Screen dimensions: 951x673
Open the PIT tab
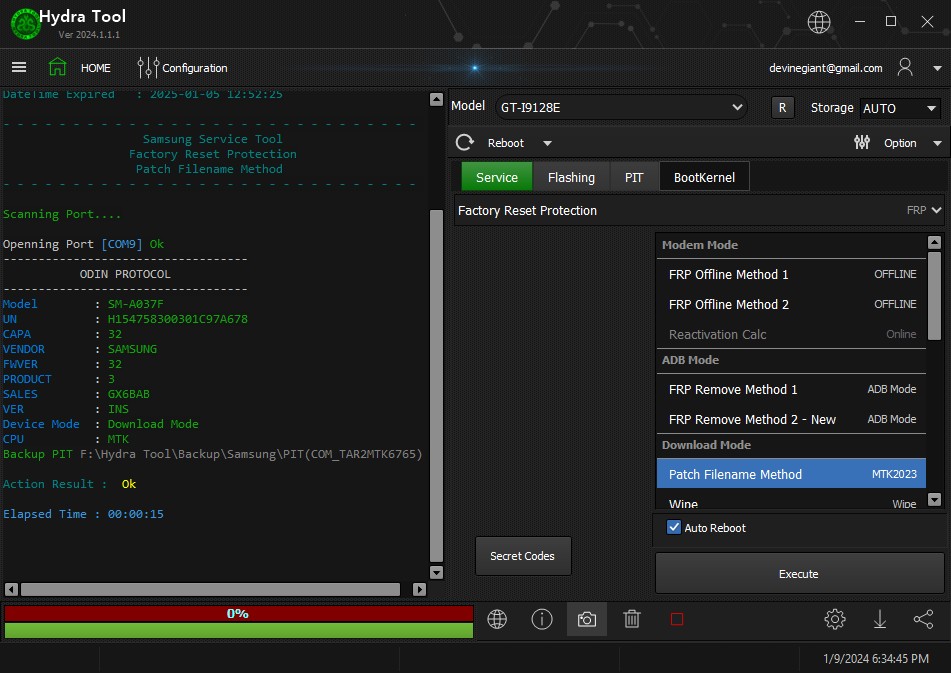[x=634, y=177]
